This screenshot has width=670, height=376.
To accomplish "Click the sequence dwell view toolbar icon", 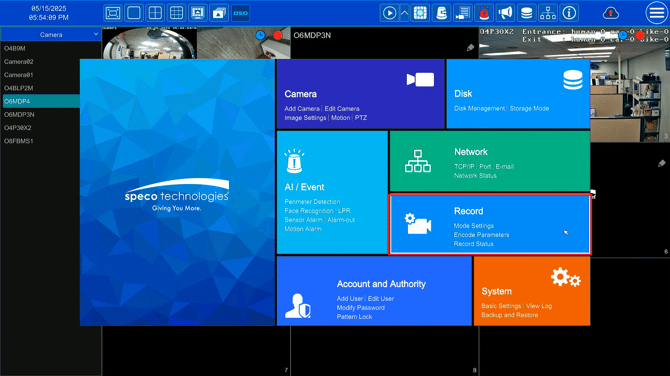I will pyautogui.click(x=197, y=13).
